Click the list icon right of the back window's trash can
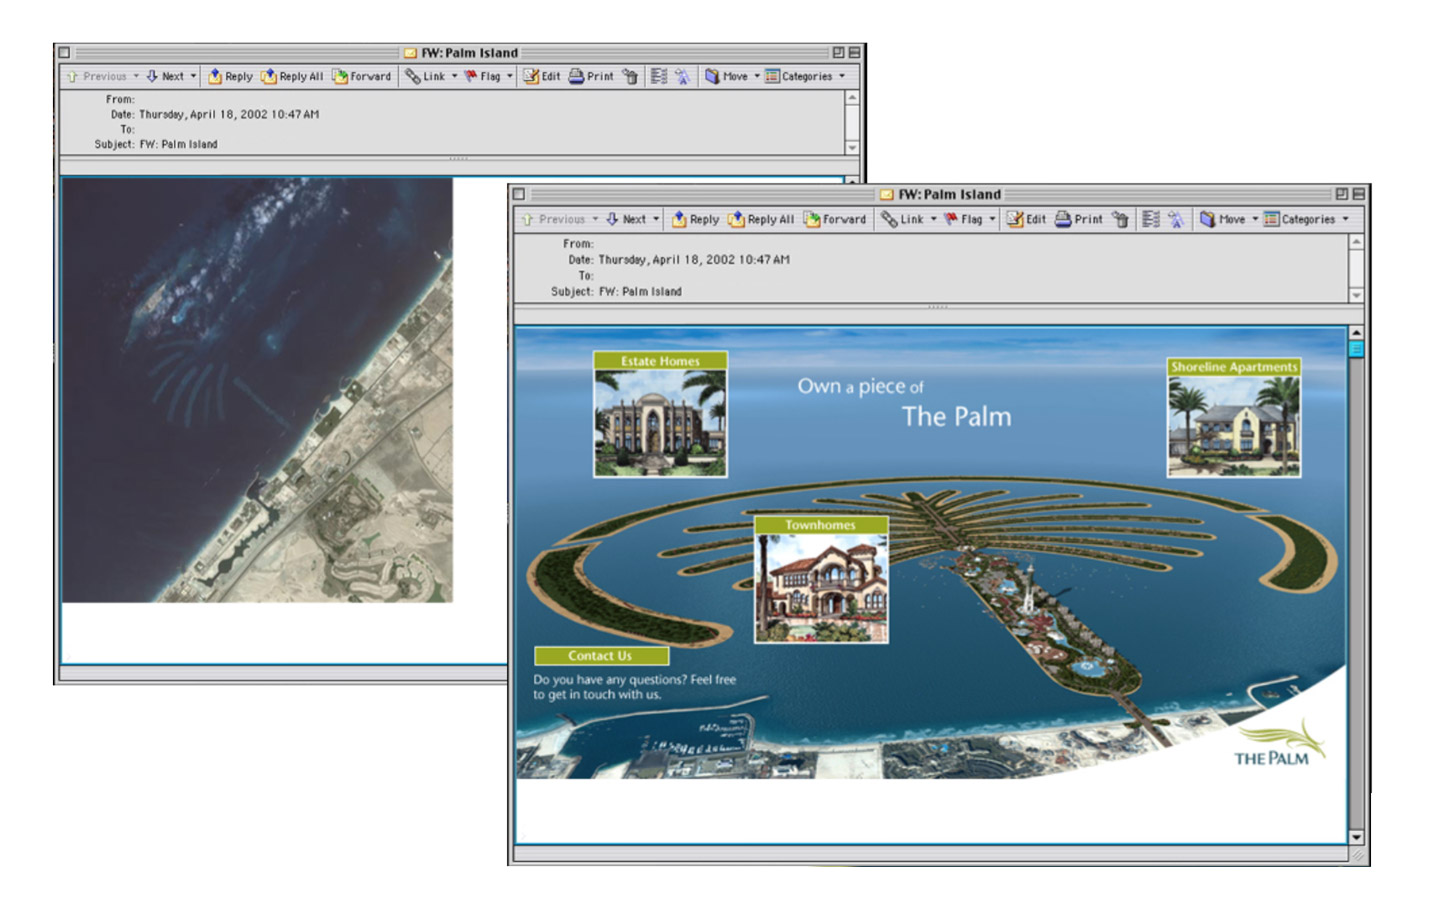 click(x=658, y=76)
